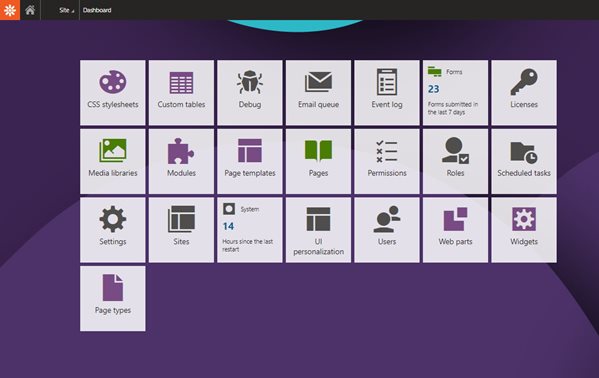
Task: Open the Forms live tile
Action: [x=455, y=92]
